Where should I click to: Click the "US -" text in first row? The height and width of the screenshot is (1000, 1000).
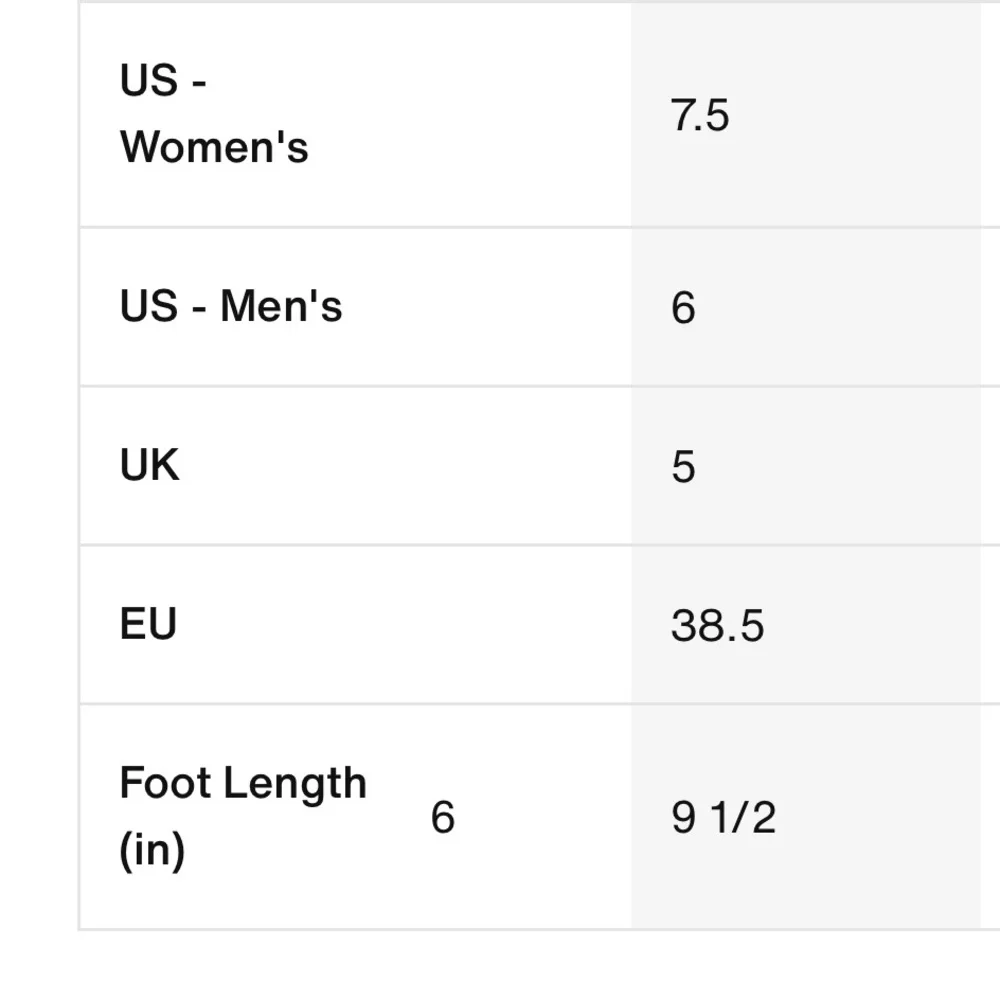pyautogui.click(x=163, y=81)
